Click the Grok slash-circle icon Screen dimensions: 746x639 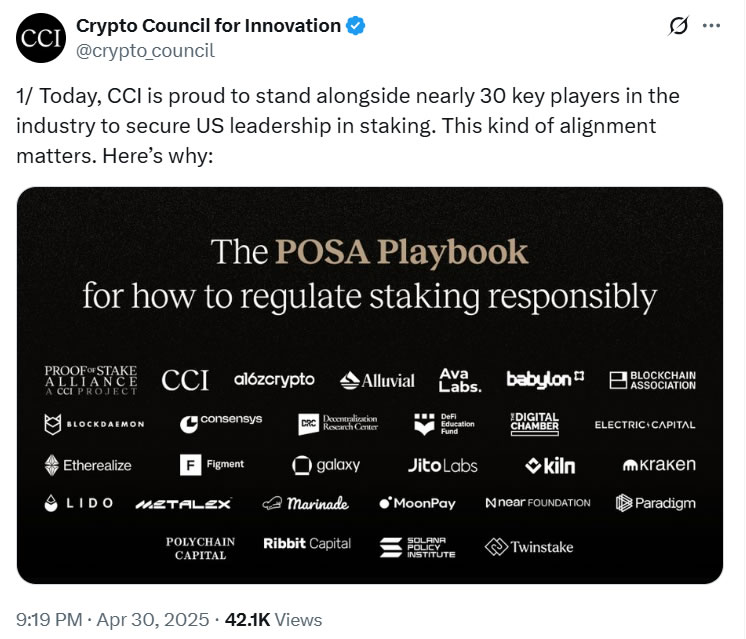[677, 27]
